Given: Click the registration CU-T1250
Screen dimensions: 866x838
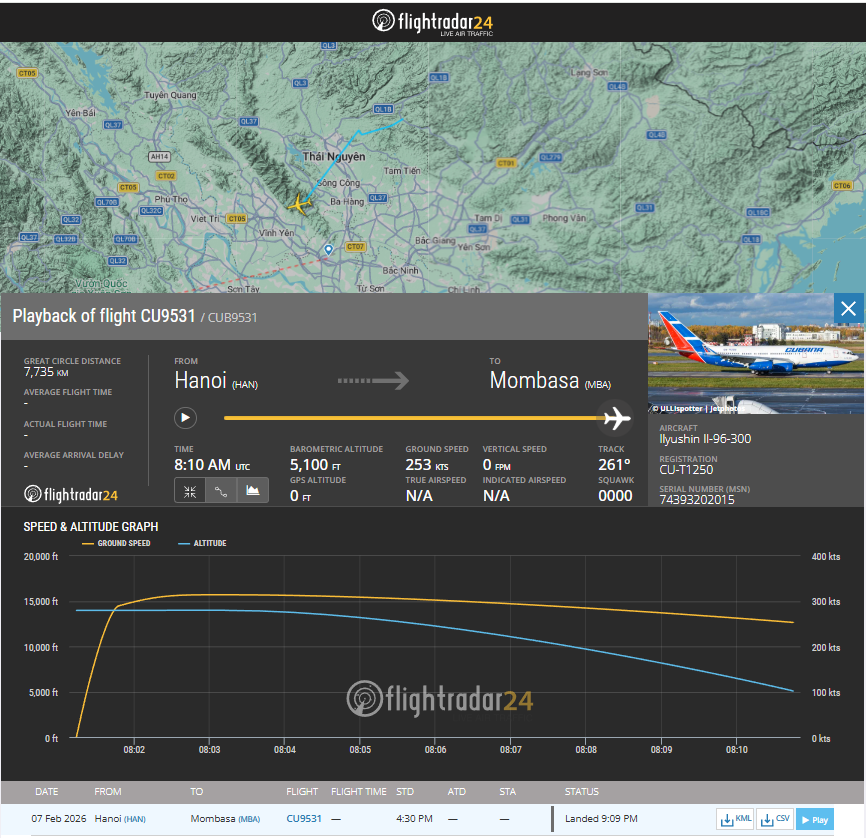Looking at the screenshot, I should coord(686,470).
